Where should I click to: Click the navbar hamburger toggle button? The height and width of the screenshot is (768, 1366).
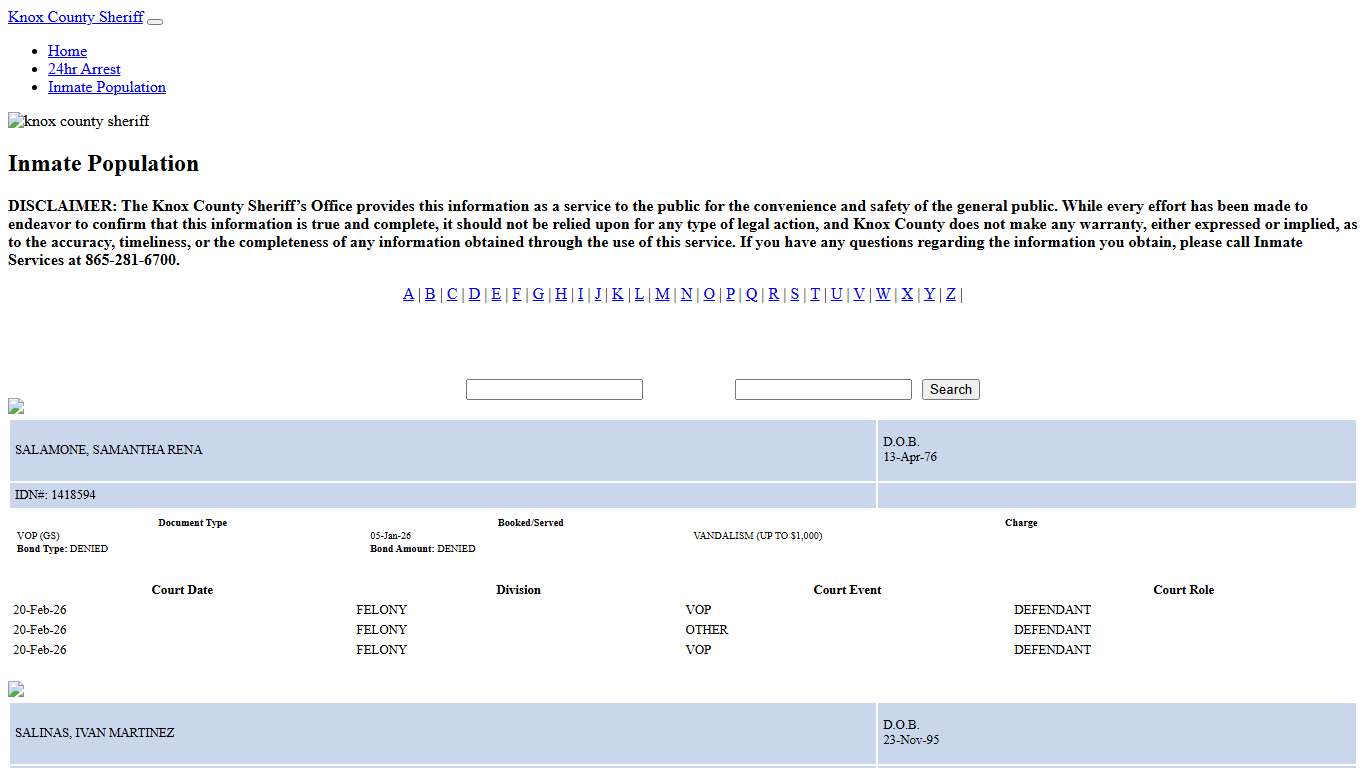pyautogui.click(x=155, y=21)
